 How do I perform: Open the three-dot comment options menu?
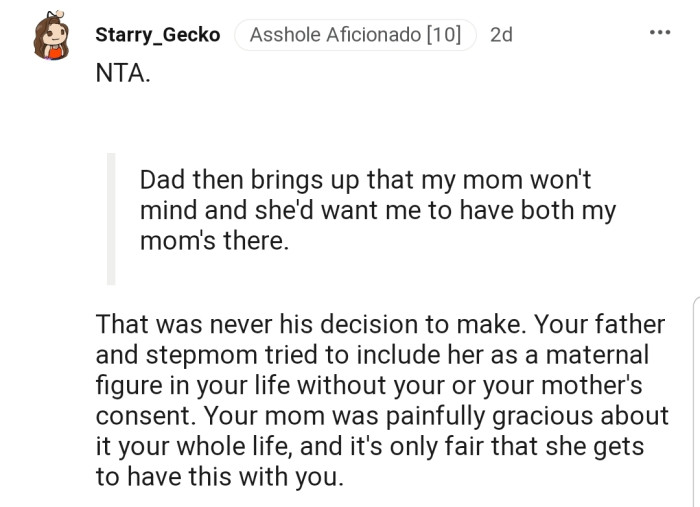point(660,33)
